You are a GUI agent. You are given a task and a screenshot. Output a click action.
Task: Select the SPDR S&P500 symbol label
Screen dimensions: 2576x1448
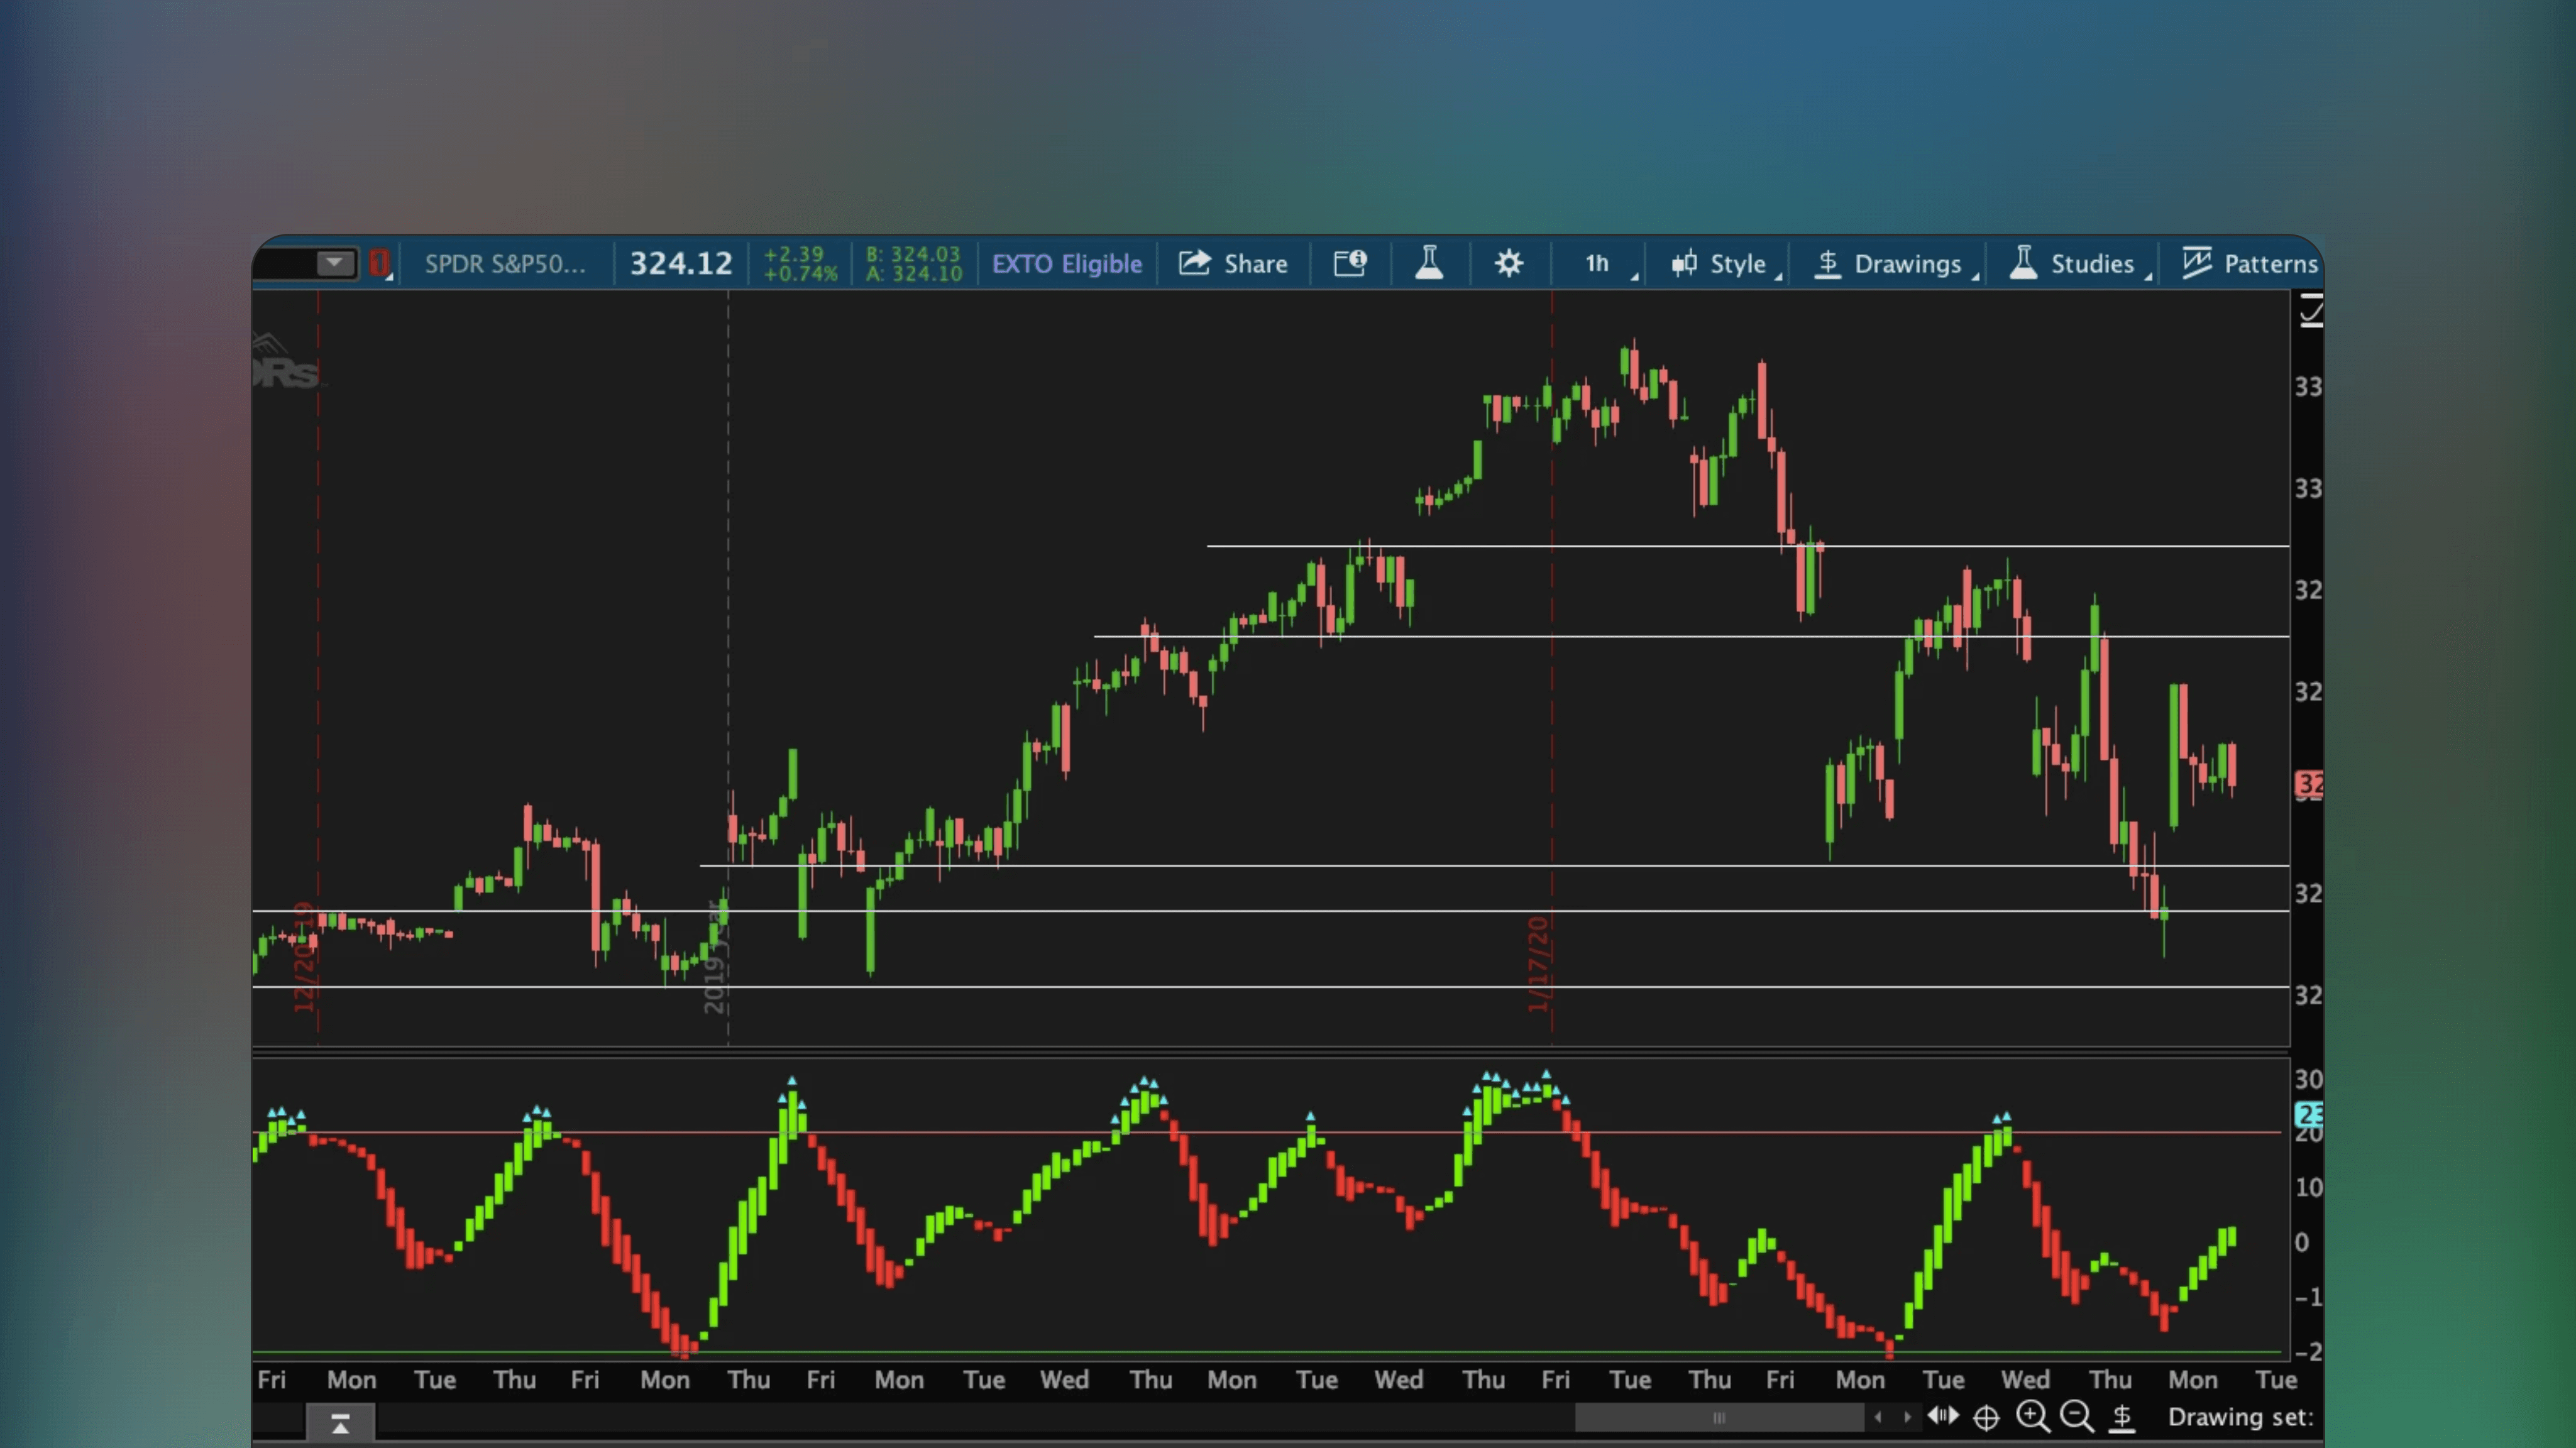pos(505,263)
